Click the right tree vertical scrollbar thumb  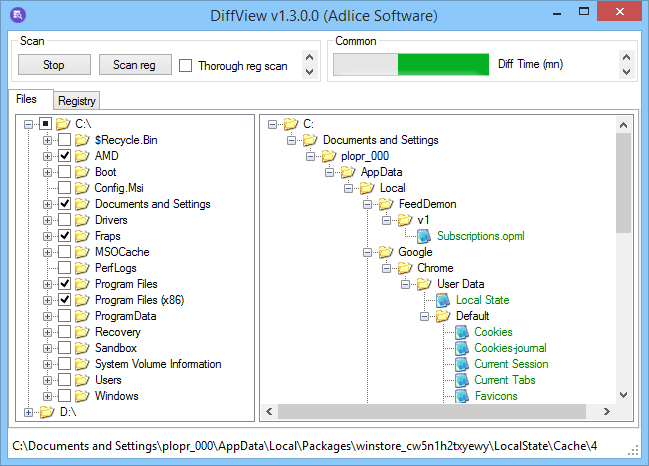coord(623,183)
